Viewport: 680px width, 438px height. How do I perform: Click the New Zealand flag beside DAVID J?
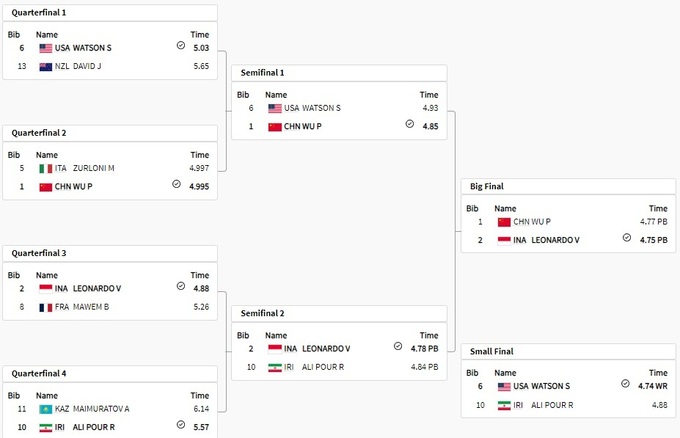45,66
